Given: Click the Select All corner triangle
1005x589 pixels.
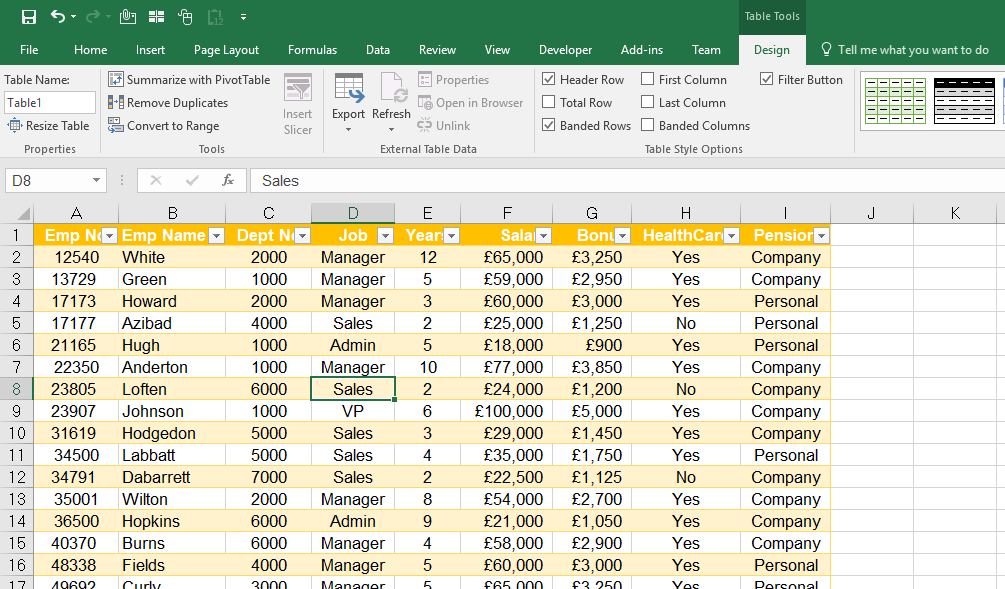Looking at the screenshot, I should 22,213.
